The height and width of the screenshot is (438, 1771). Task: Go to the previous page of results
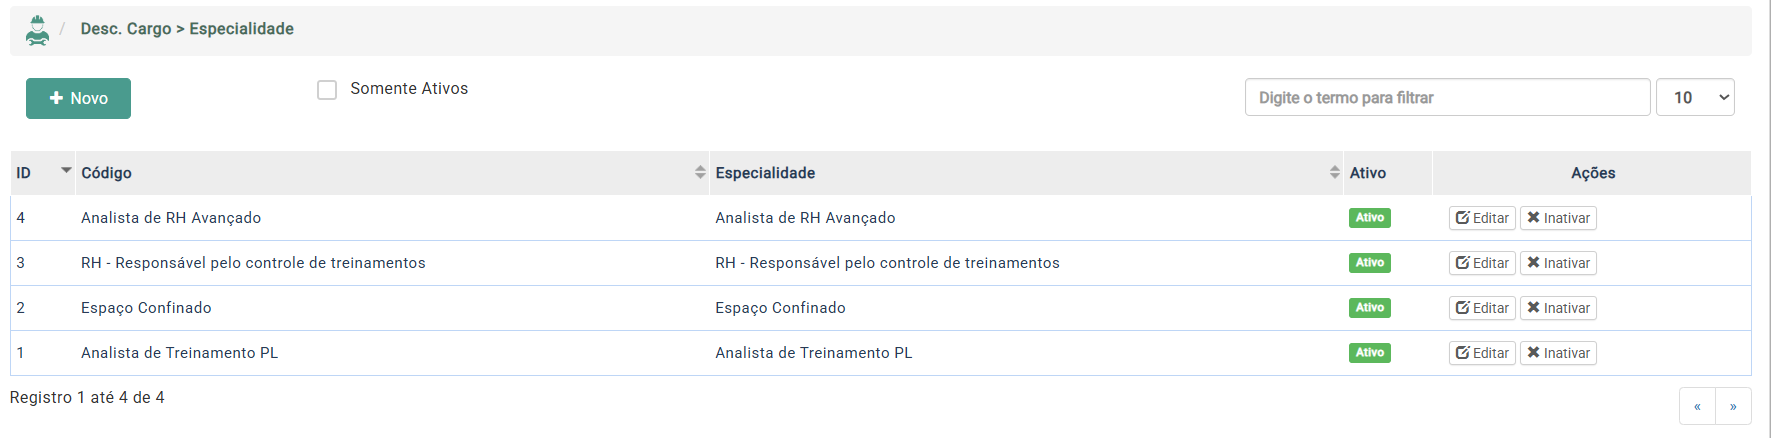coord(1697,406)
